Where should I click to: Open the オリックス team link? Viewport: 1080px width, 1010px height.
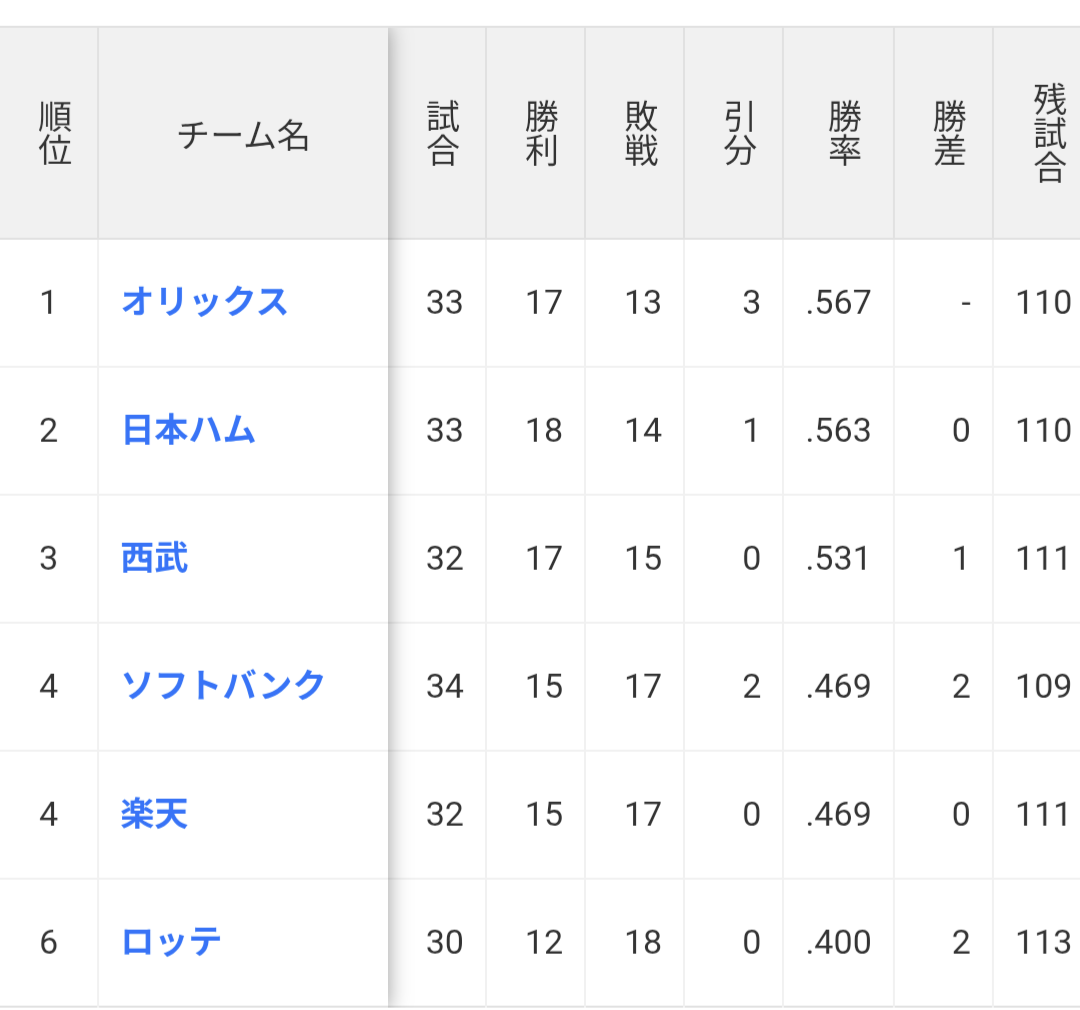pos(205,302)
